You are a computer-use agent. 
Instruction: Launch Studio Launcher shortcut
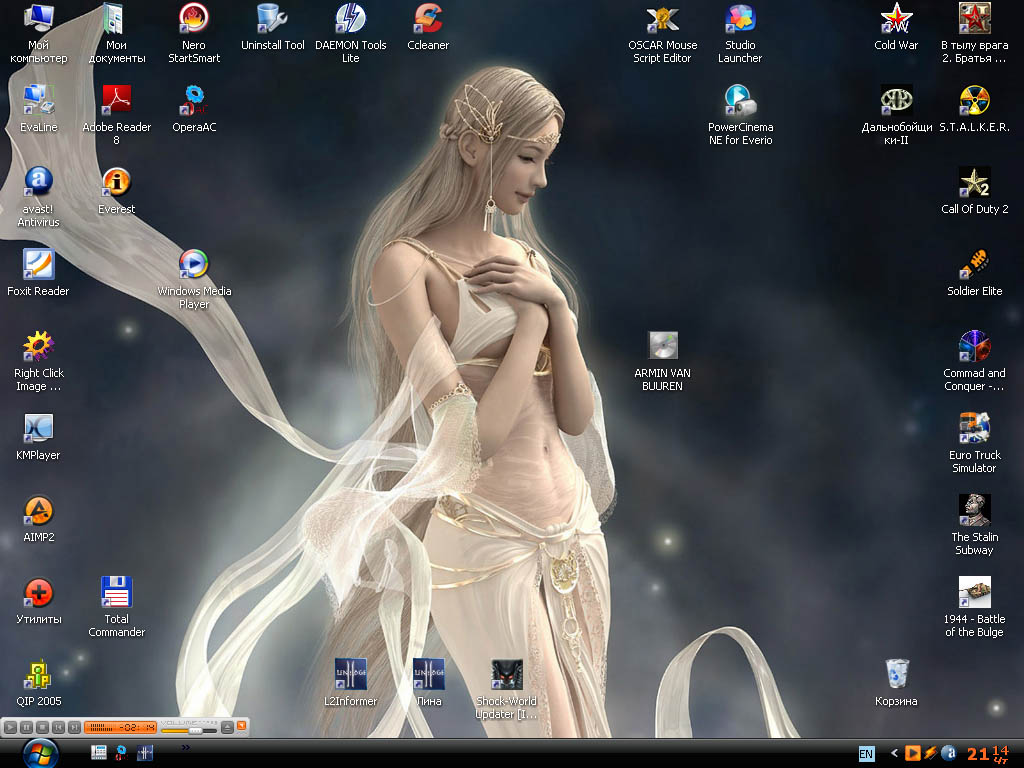click(x=740, y=33)
